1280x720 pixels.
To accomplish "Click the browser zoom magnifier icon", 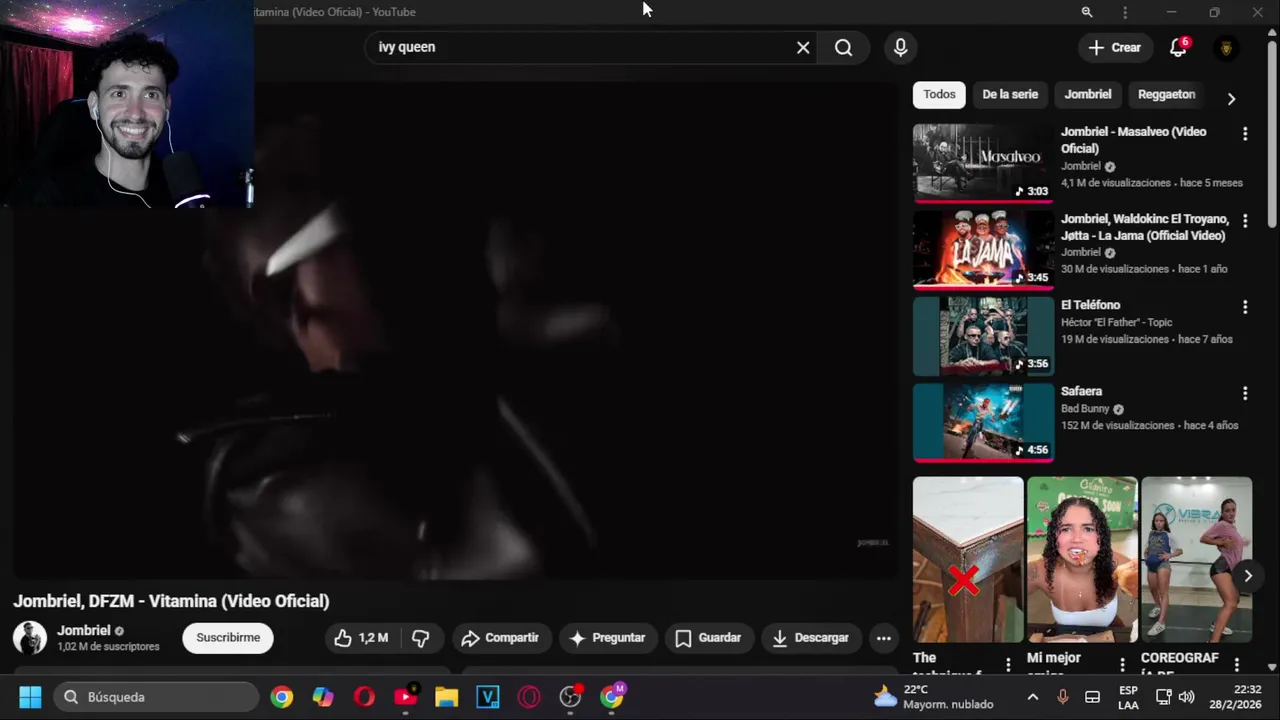I will 1086,12.
